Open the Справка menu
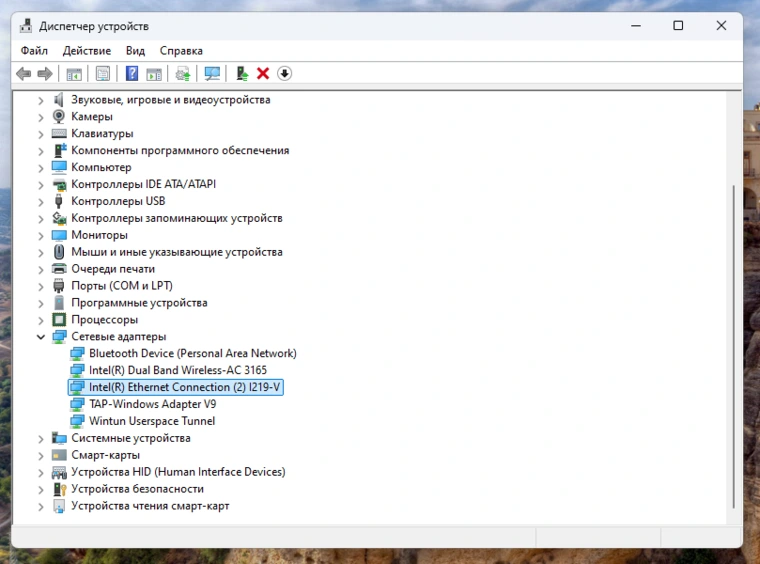 181,50
